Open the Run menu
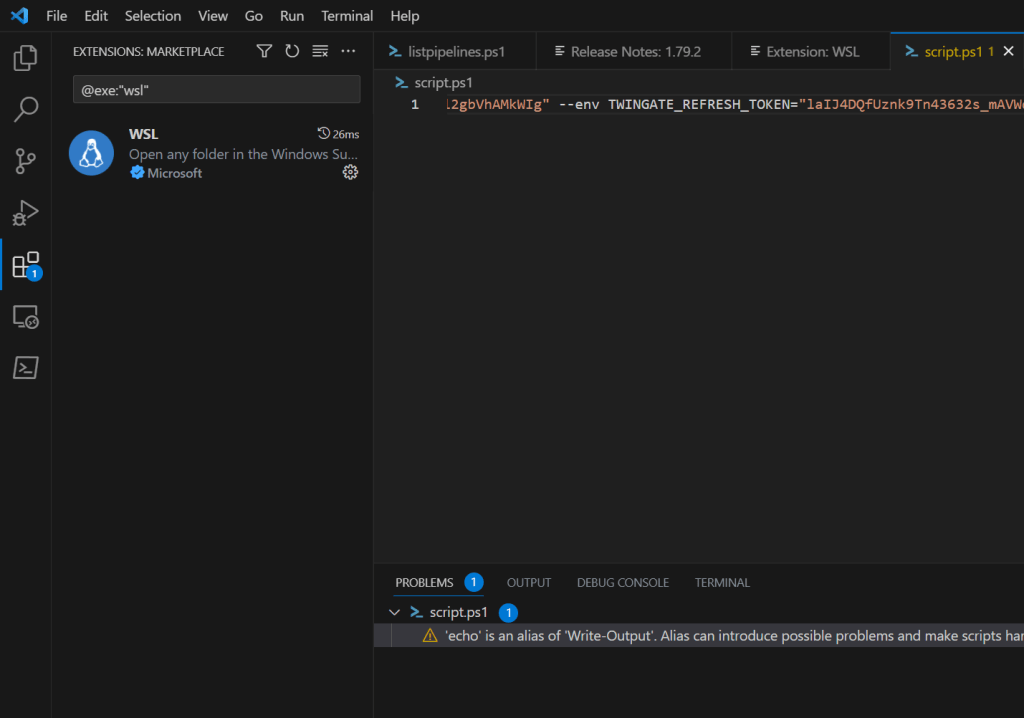Viewport: 1024px width, 718px height. point(292,16)
